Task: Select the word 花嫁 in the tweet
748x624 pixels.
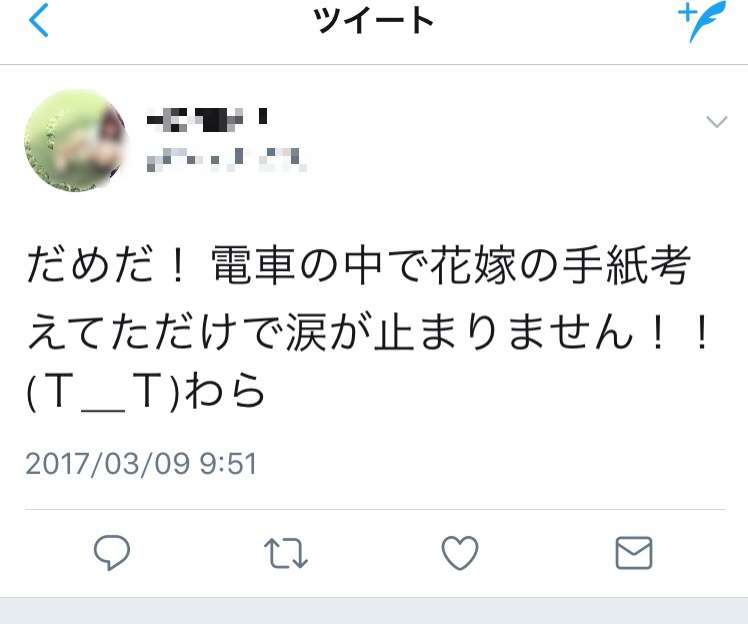Action: pos(473,264)
